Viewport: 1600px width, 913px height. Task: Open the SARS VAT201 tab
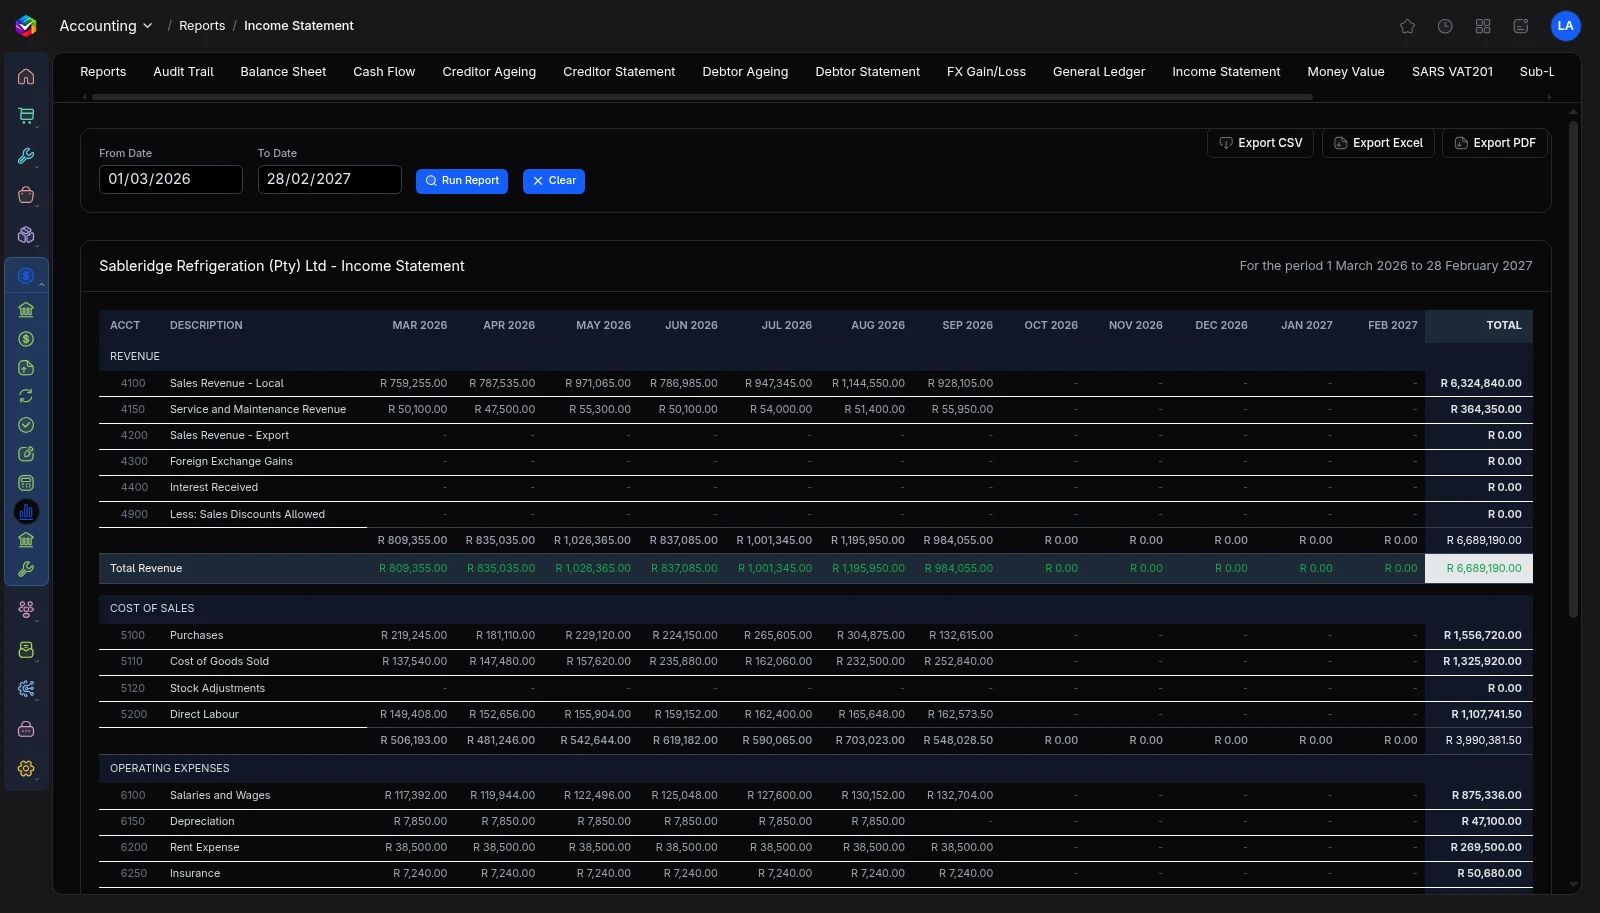pos(1452,72)
